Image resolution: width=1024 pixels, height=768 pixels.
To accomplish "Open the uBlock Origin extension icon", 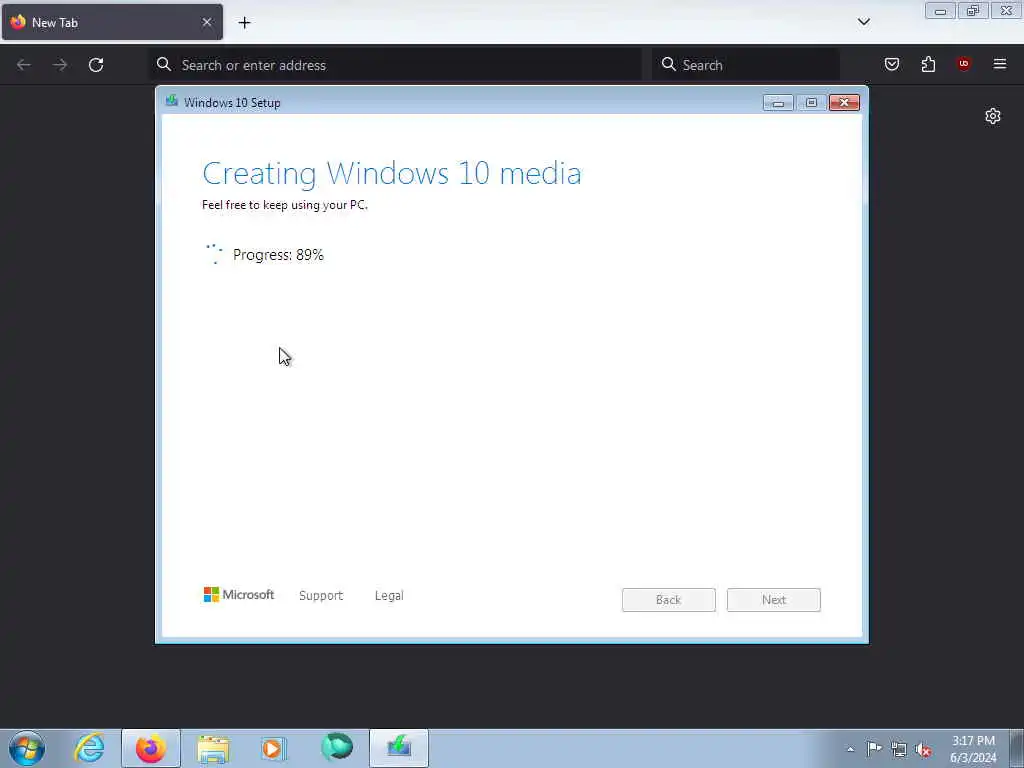I will click(x=963, y=63).
